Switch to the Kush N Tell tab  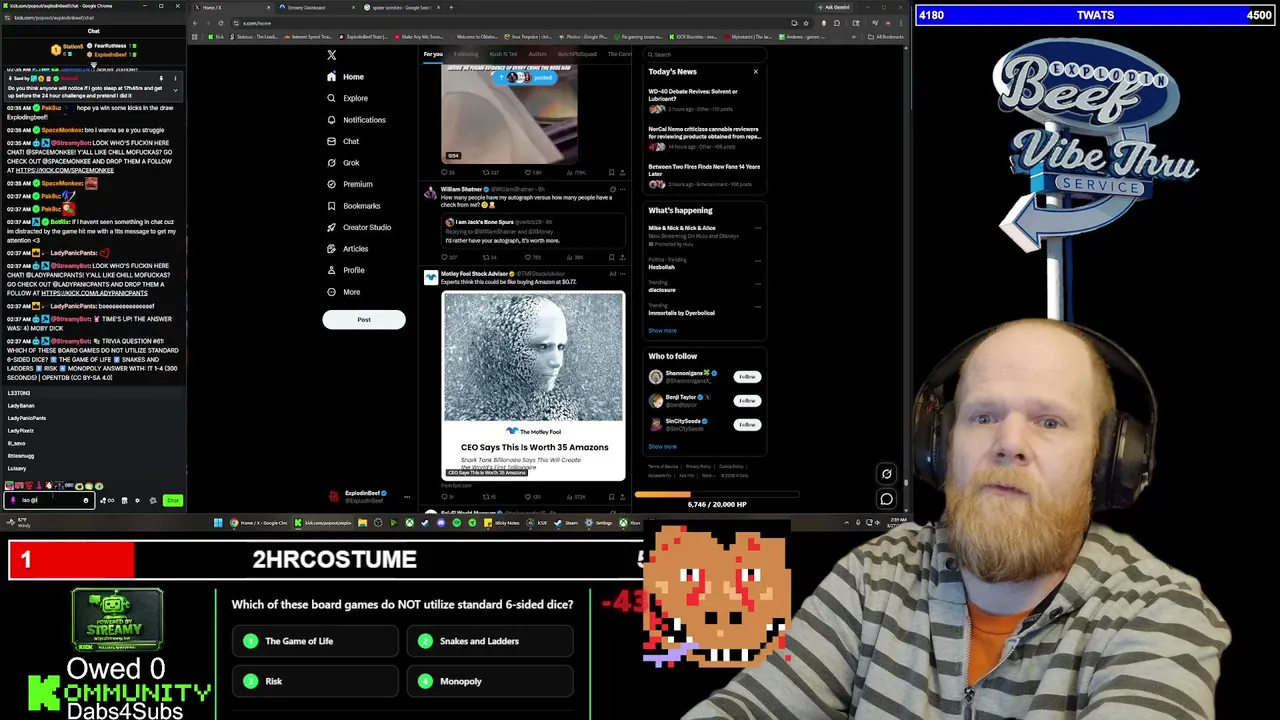503,54
